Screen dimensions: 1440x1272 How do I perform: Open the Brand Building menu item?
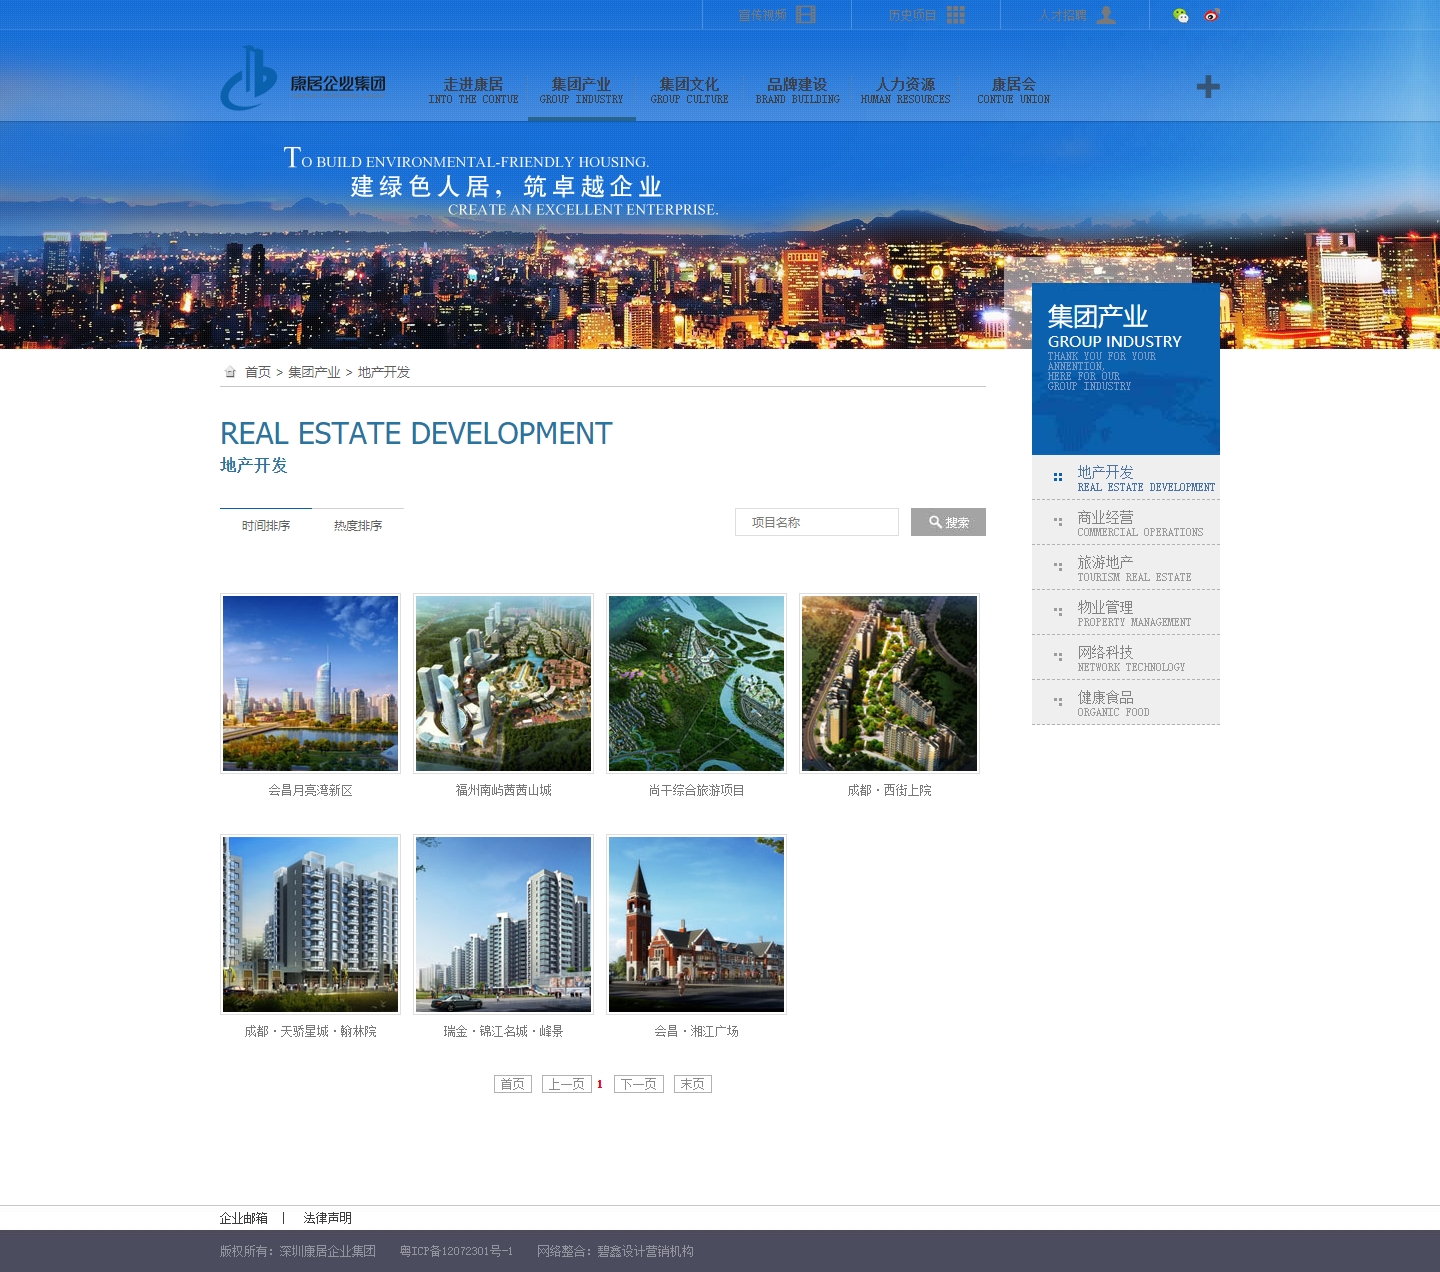(797, 90)
